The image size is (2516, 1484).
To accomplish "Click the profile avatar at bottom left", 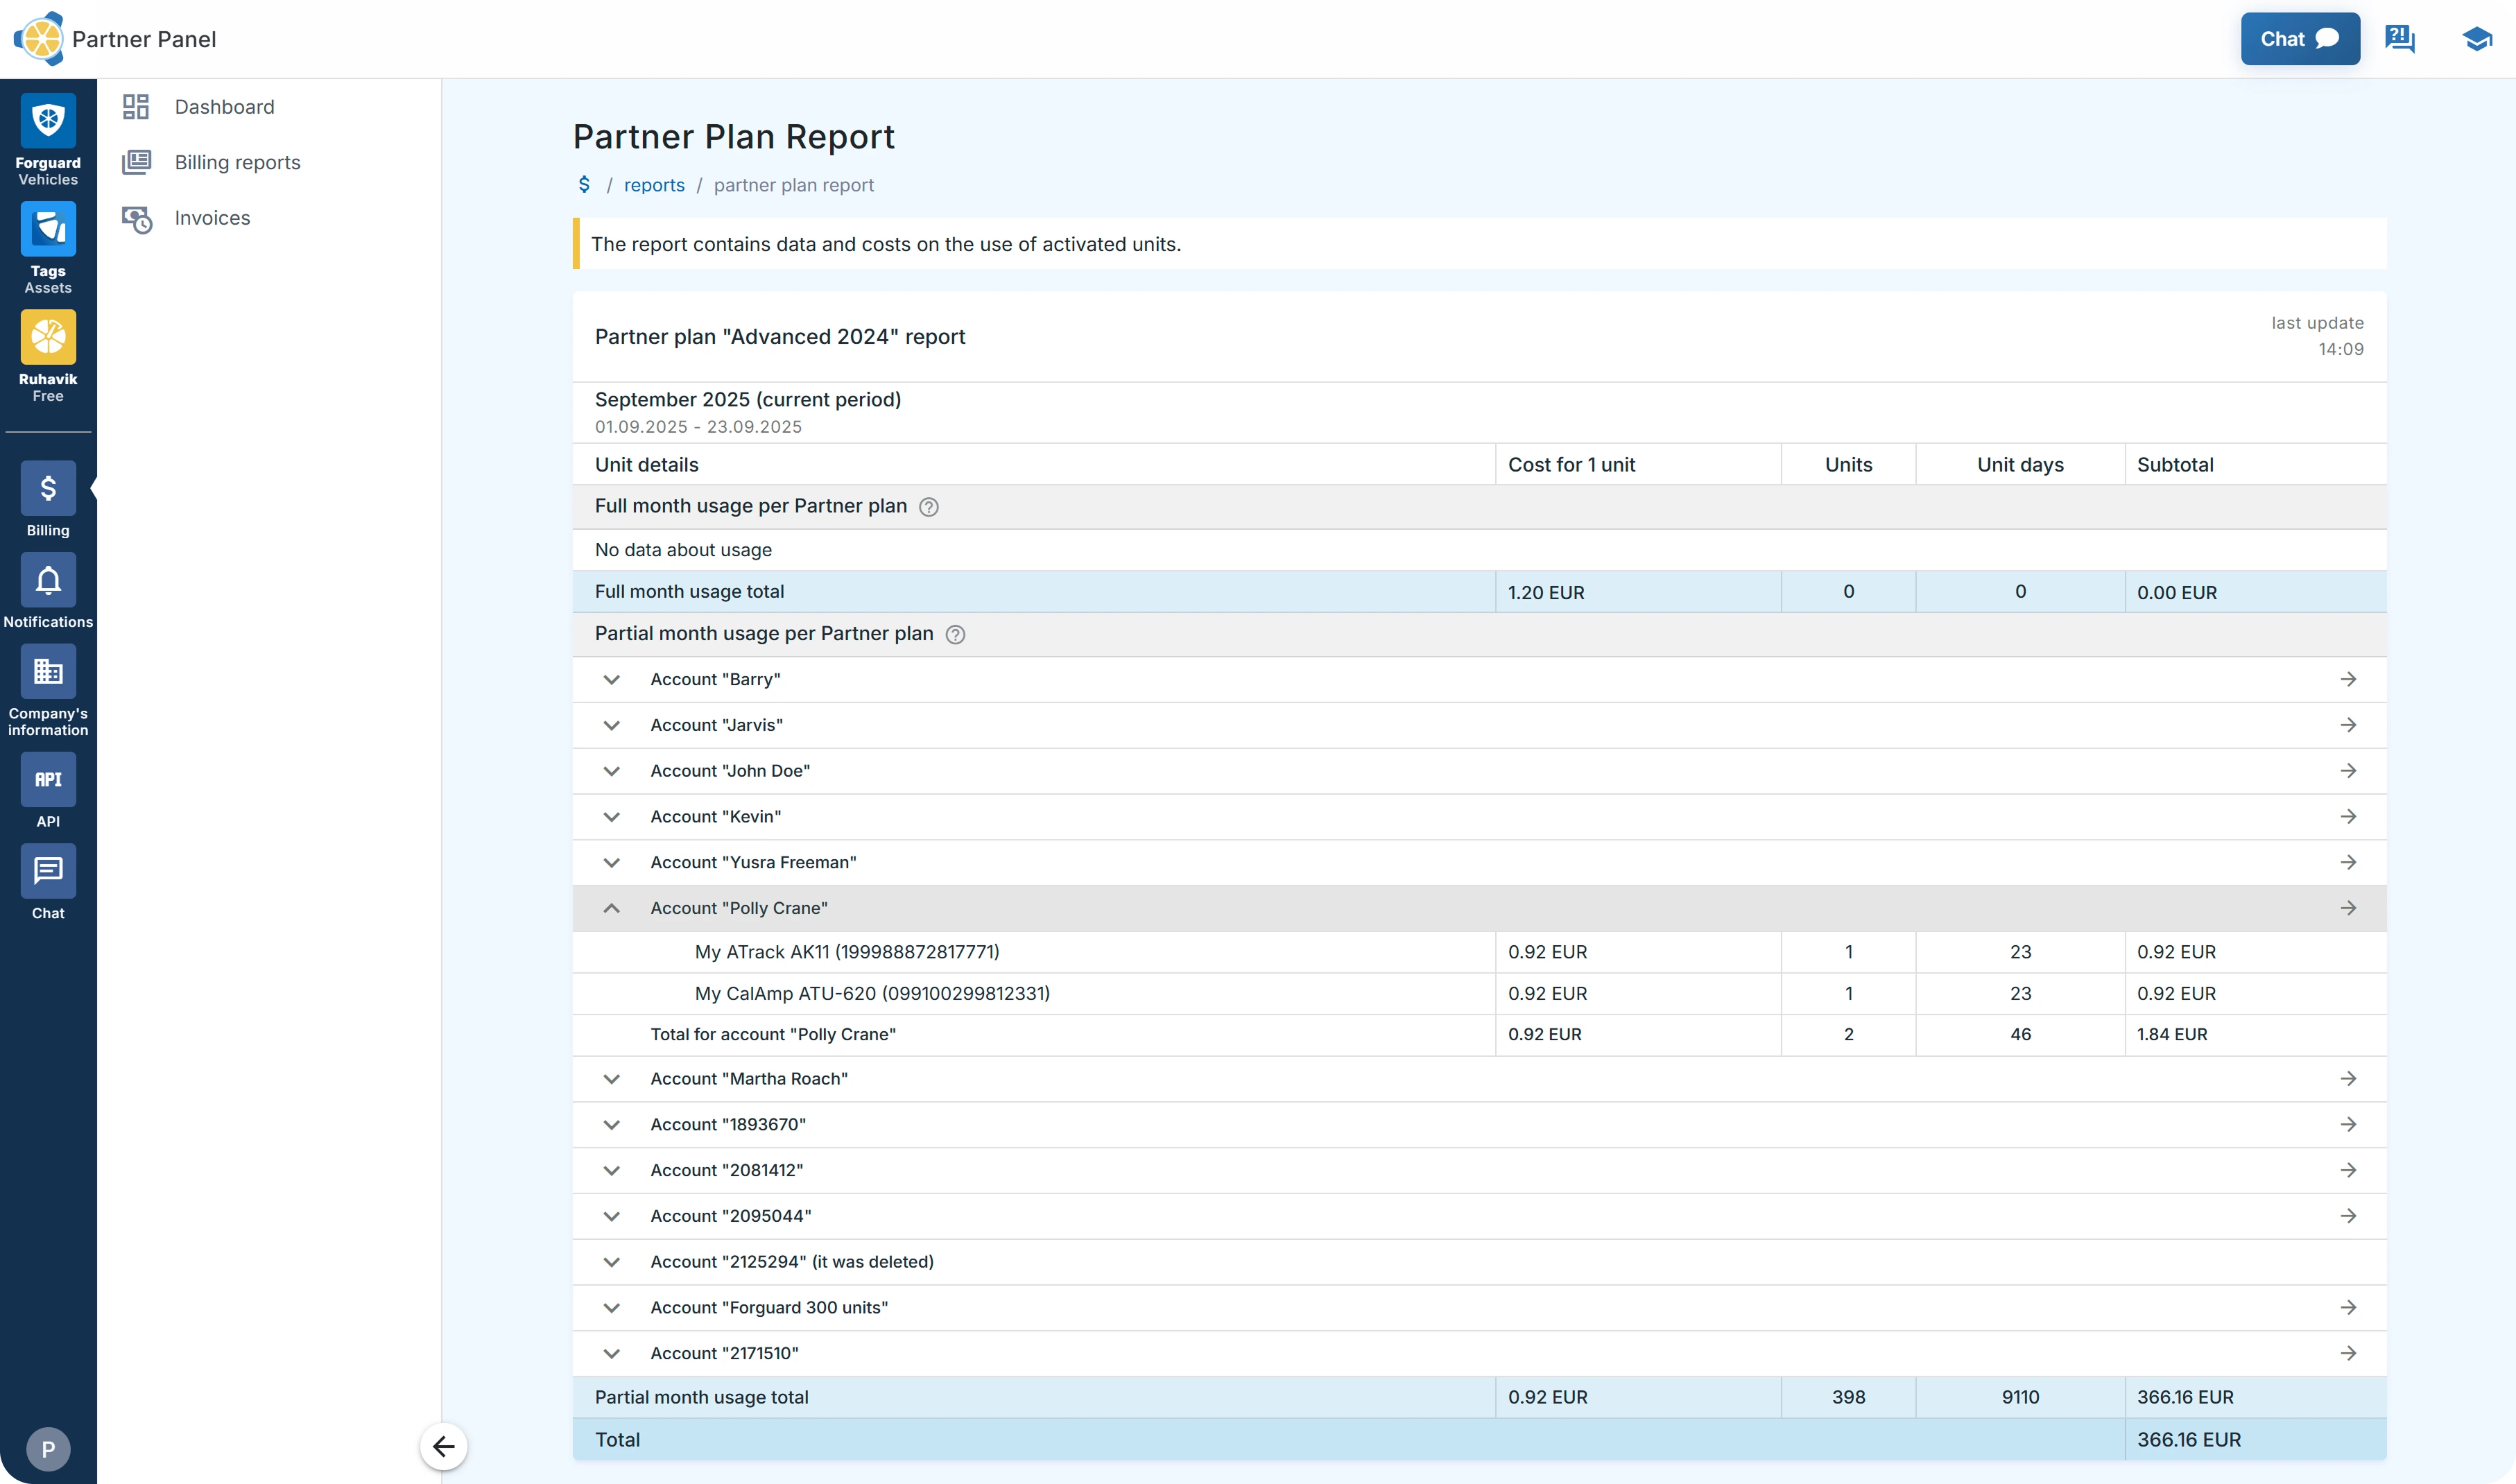I will (47, 1448).
